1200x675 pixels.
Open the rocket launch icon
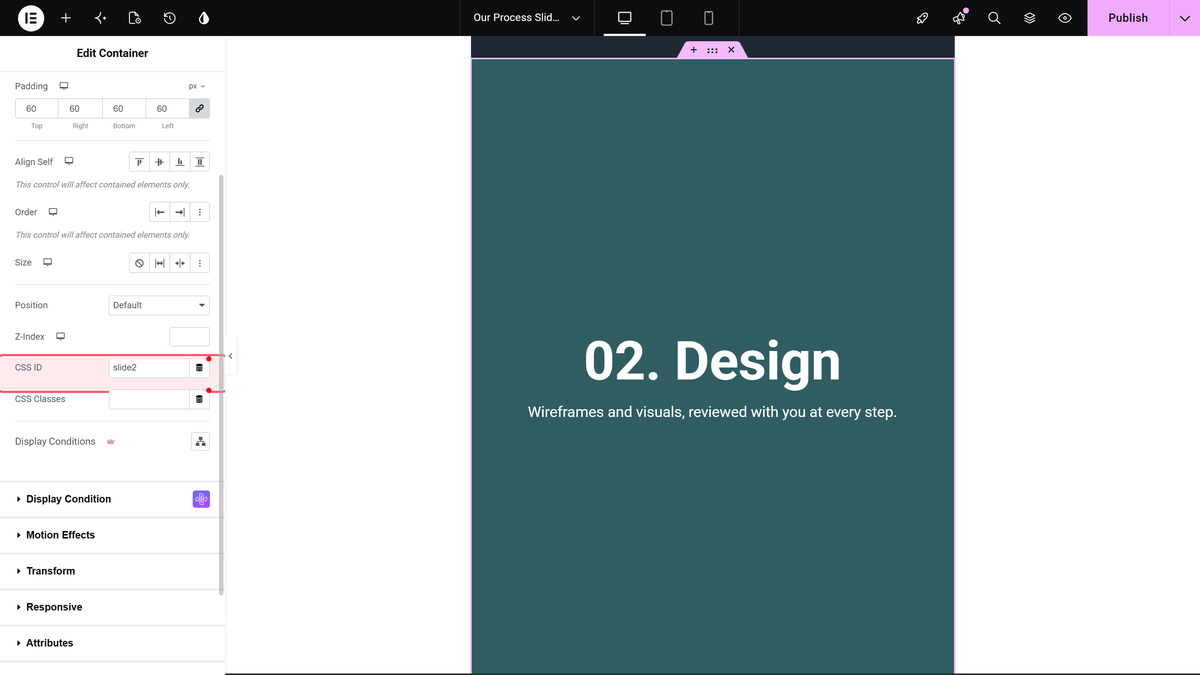[923, 18]
